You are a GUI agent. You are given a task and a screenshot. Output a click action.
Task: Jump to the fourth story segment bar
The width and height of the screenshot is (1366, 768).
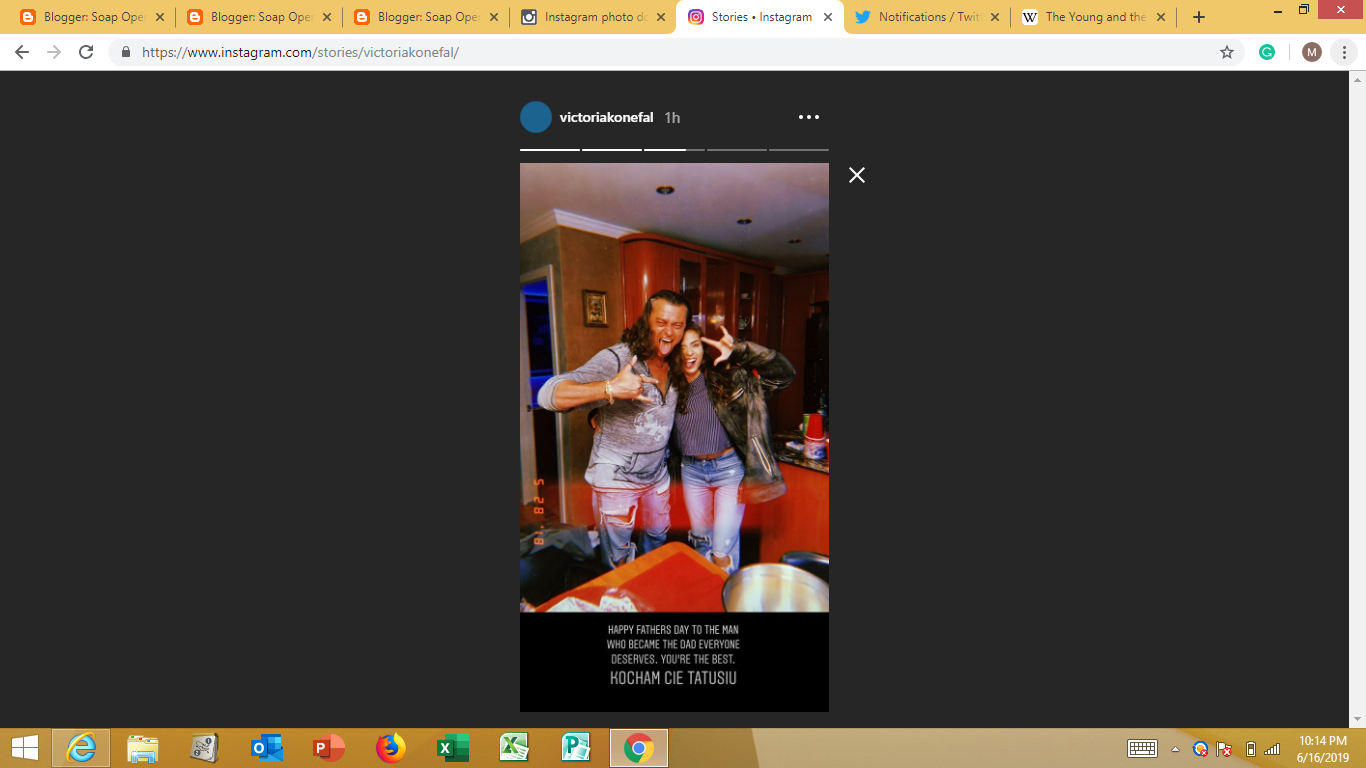737,150
